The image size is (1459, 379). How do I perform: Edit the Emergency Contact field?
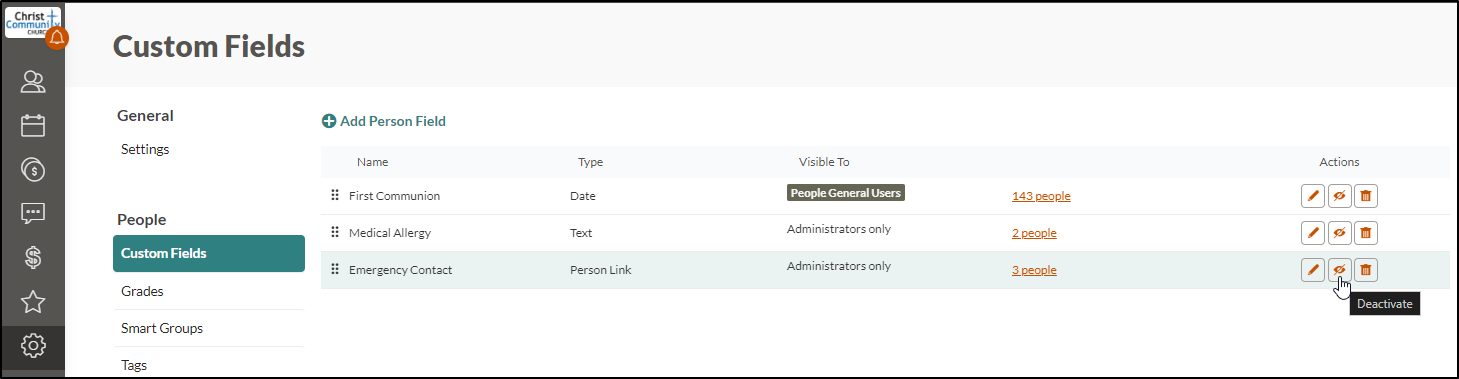pyautogui.click(x=1313, y=270)
